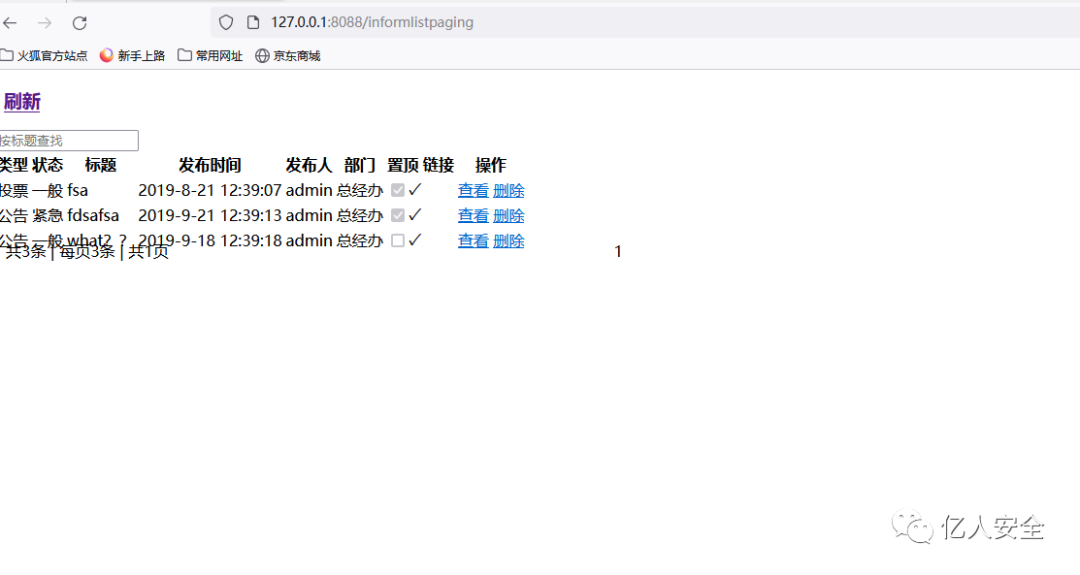The image size is (1080, 575).
Task: Open the 火狐官方站点 bookmark
Action: tap(44, 56)
